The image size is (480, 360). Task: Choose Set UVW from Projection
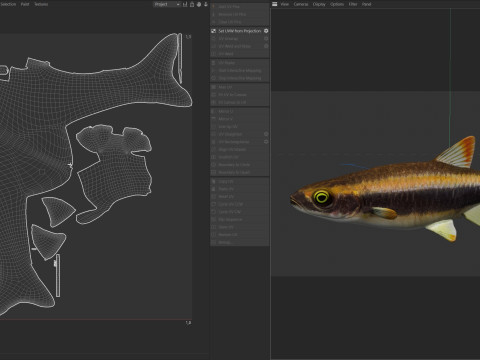click(x=240, y=31)
